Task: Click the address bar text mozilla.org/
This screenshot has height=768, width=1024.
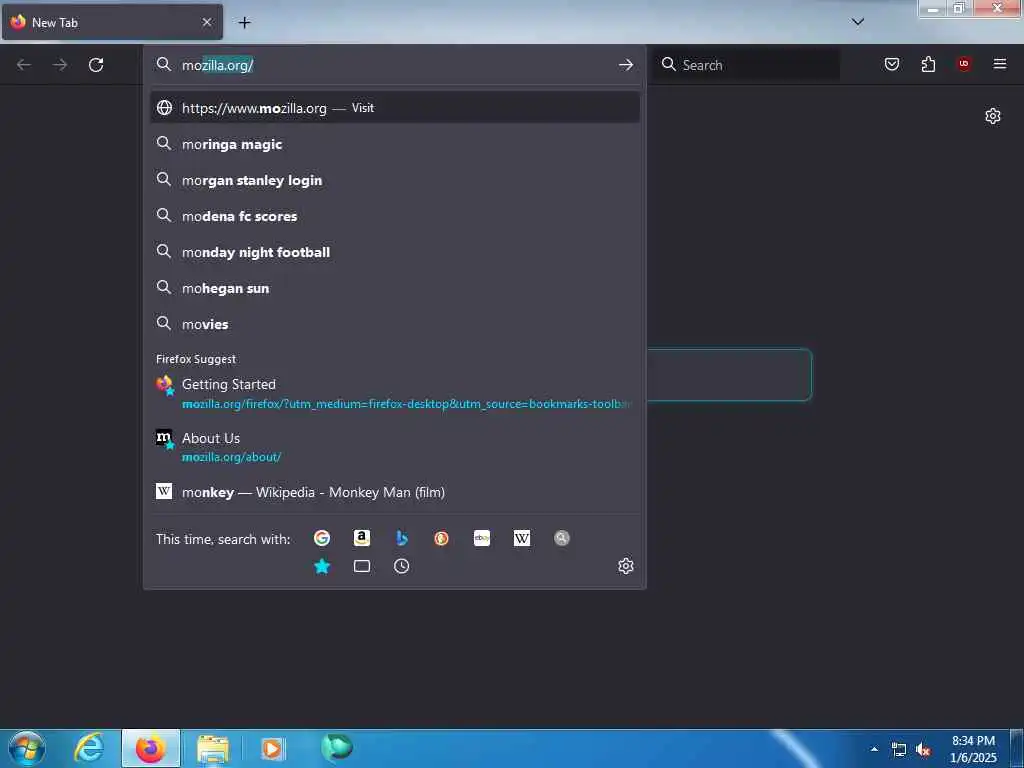Action: [x=217, y=65]
